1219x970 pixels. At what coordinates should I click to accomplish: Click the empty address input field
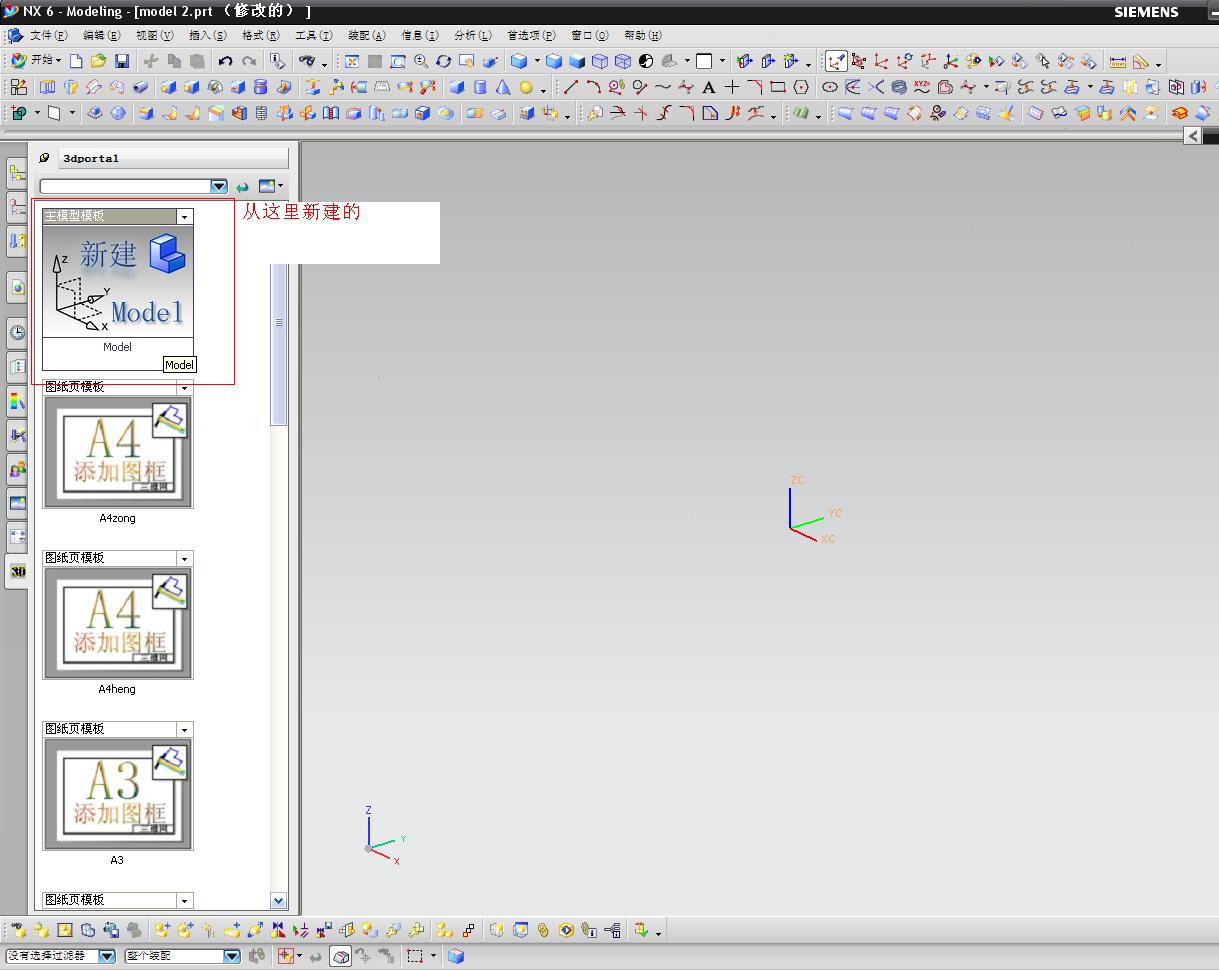125,186
